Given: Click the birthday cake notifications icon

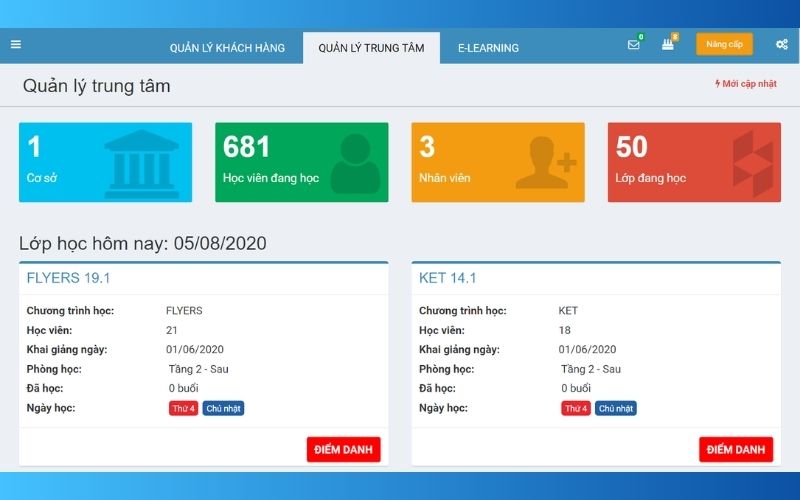Looking at the screenshot, I should 668,45.
